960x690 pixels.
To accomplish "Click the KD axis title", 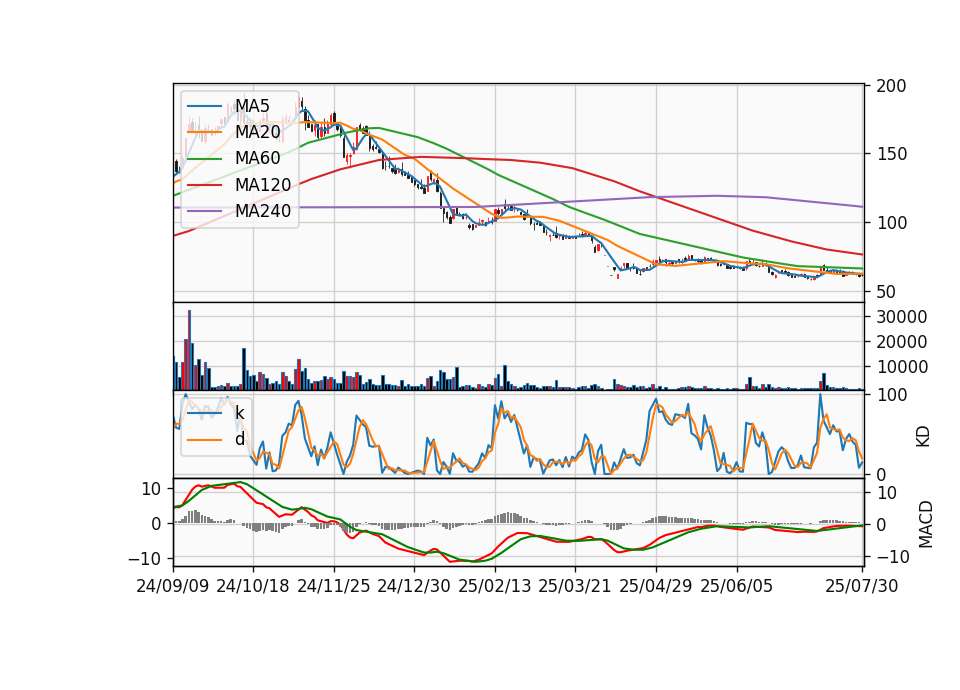I will coord(923,437).
